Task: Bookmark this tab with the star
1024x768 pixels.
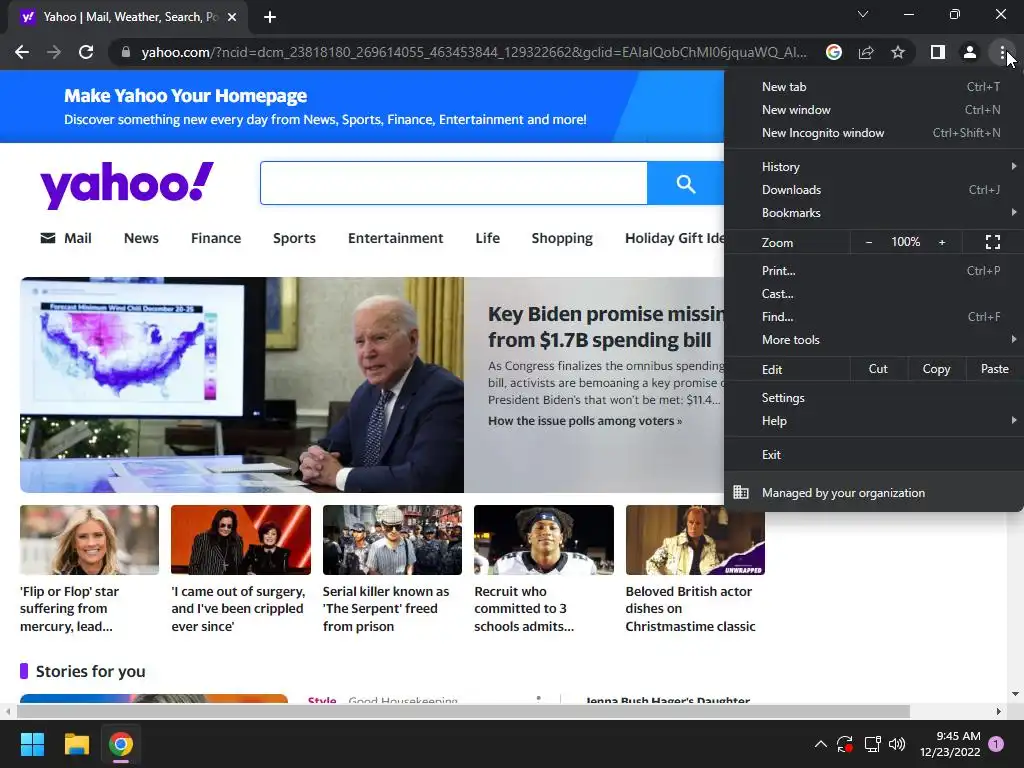Action: (898, 52)
